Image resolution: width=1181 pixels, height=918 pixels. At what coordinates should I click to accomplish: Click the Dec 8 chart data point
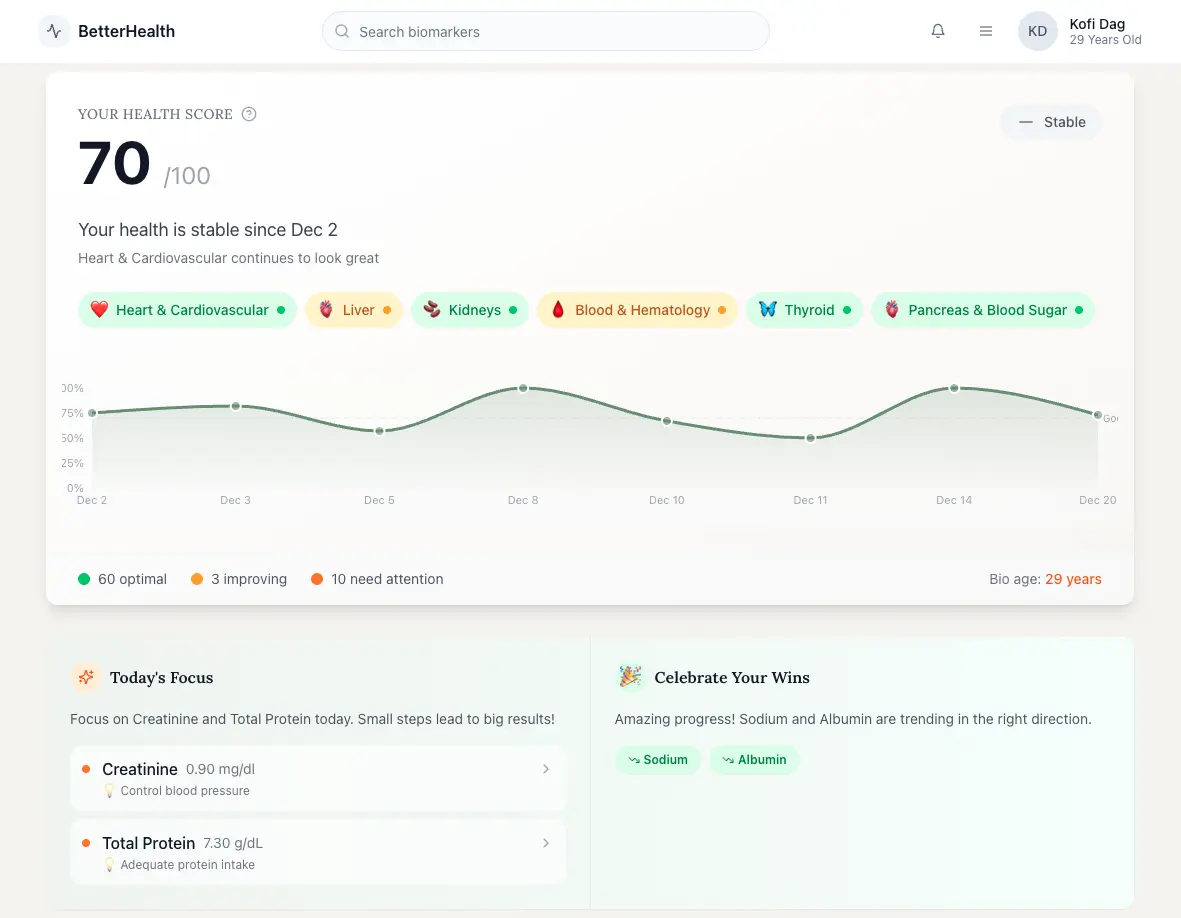(523, 388)
